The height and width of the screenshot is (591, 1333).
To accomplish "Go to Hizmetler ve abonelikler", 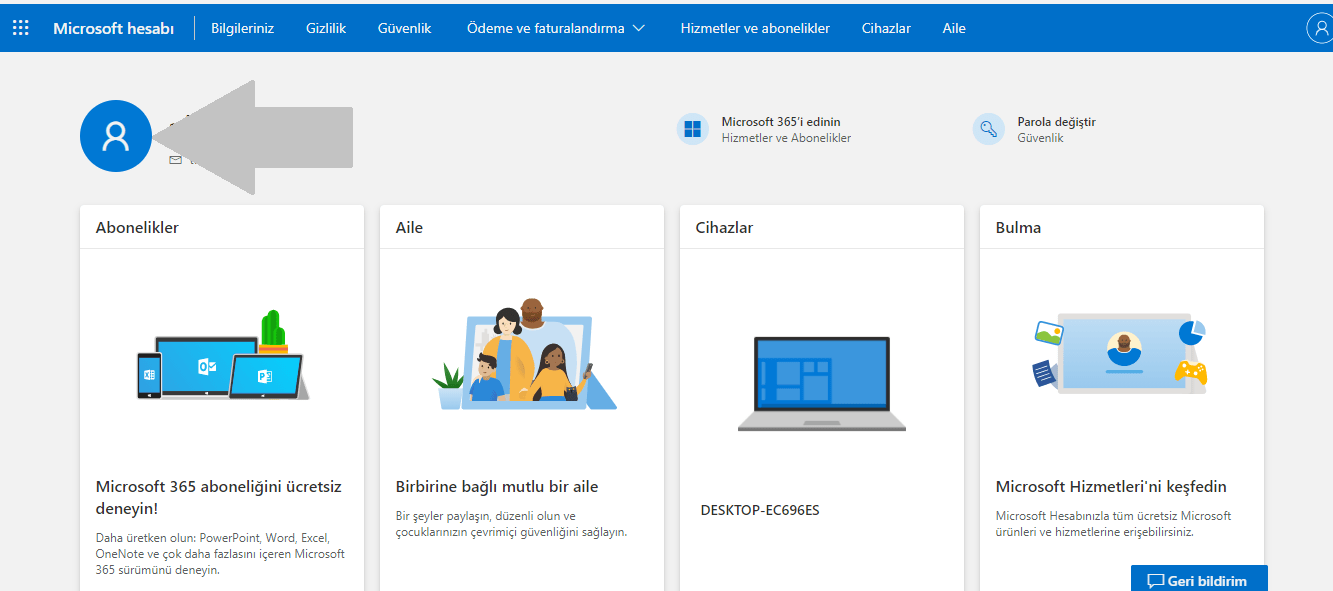I will pyautogui.click(x=756, y=28).
